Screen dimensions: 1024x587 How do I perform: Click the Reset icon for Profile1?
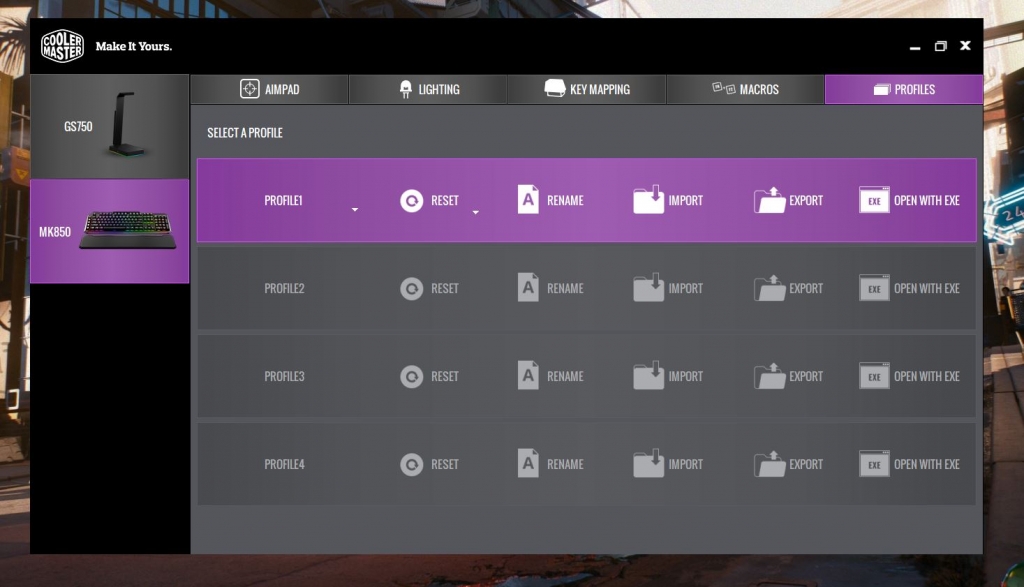click(x=411, y=201)
